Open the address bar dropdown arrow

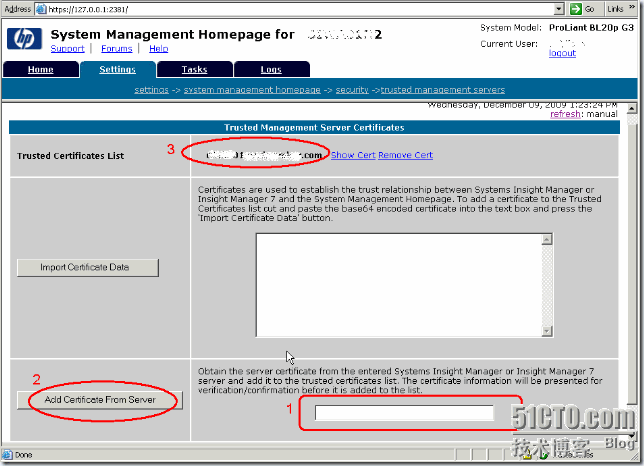point(559,9)
